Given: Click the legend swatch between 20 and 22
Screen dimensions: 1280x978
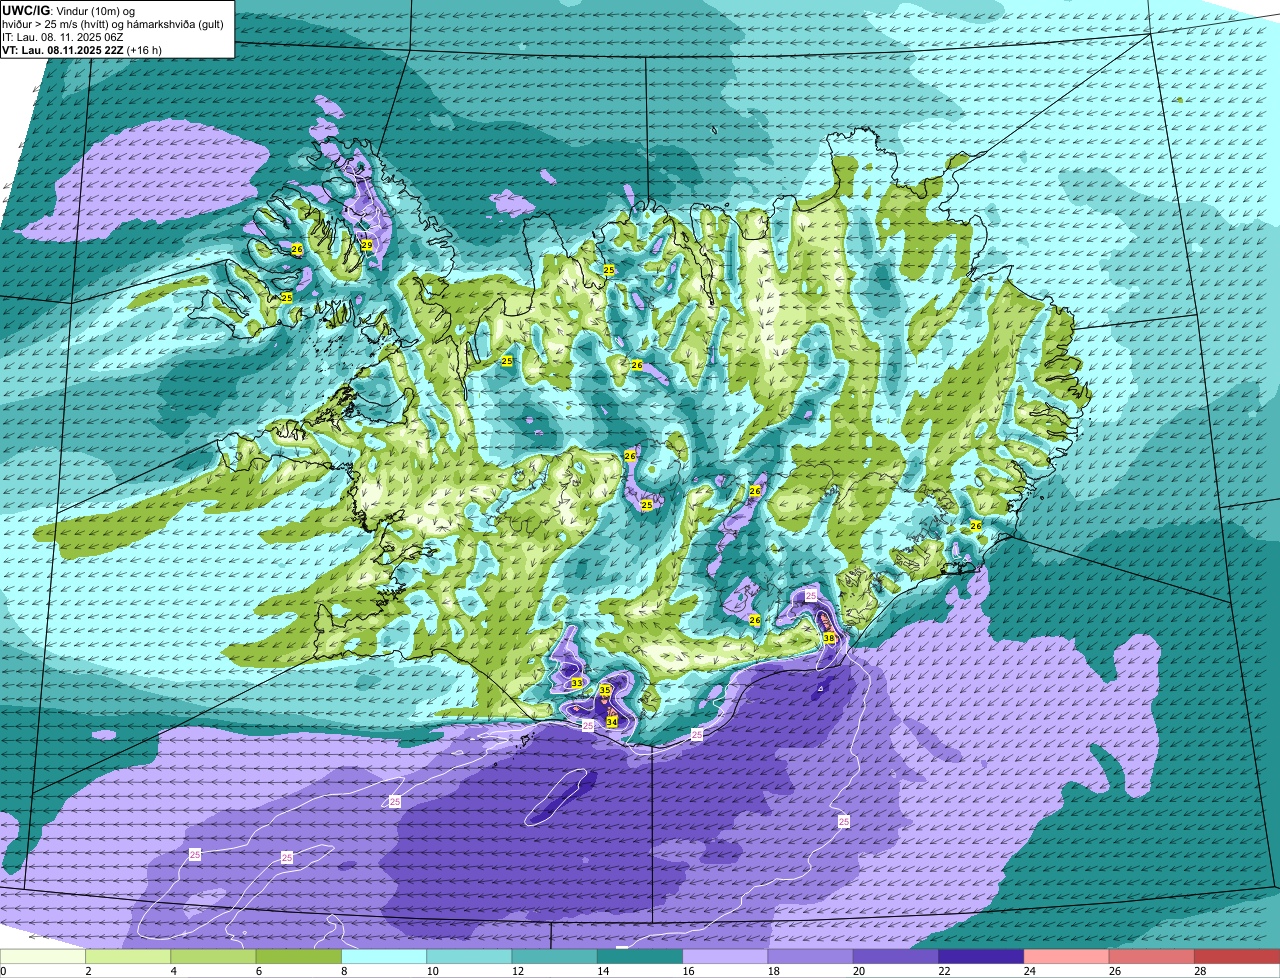Looking at the screenshot, I should point(896,957).
